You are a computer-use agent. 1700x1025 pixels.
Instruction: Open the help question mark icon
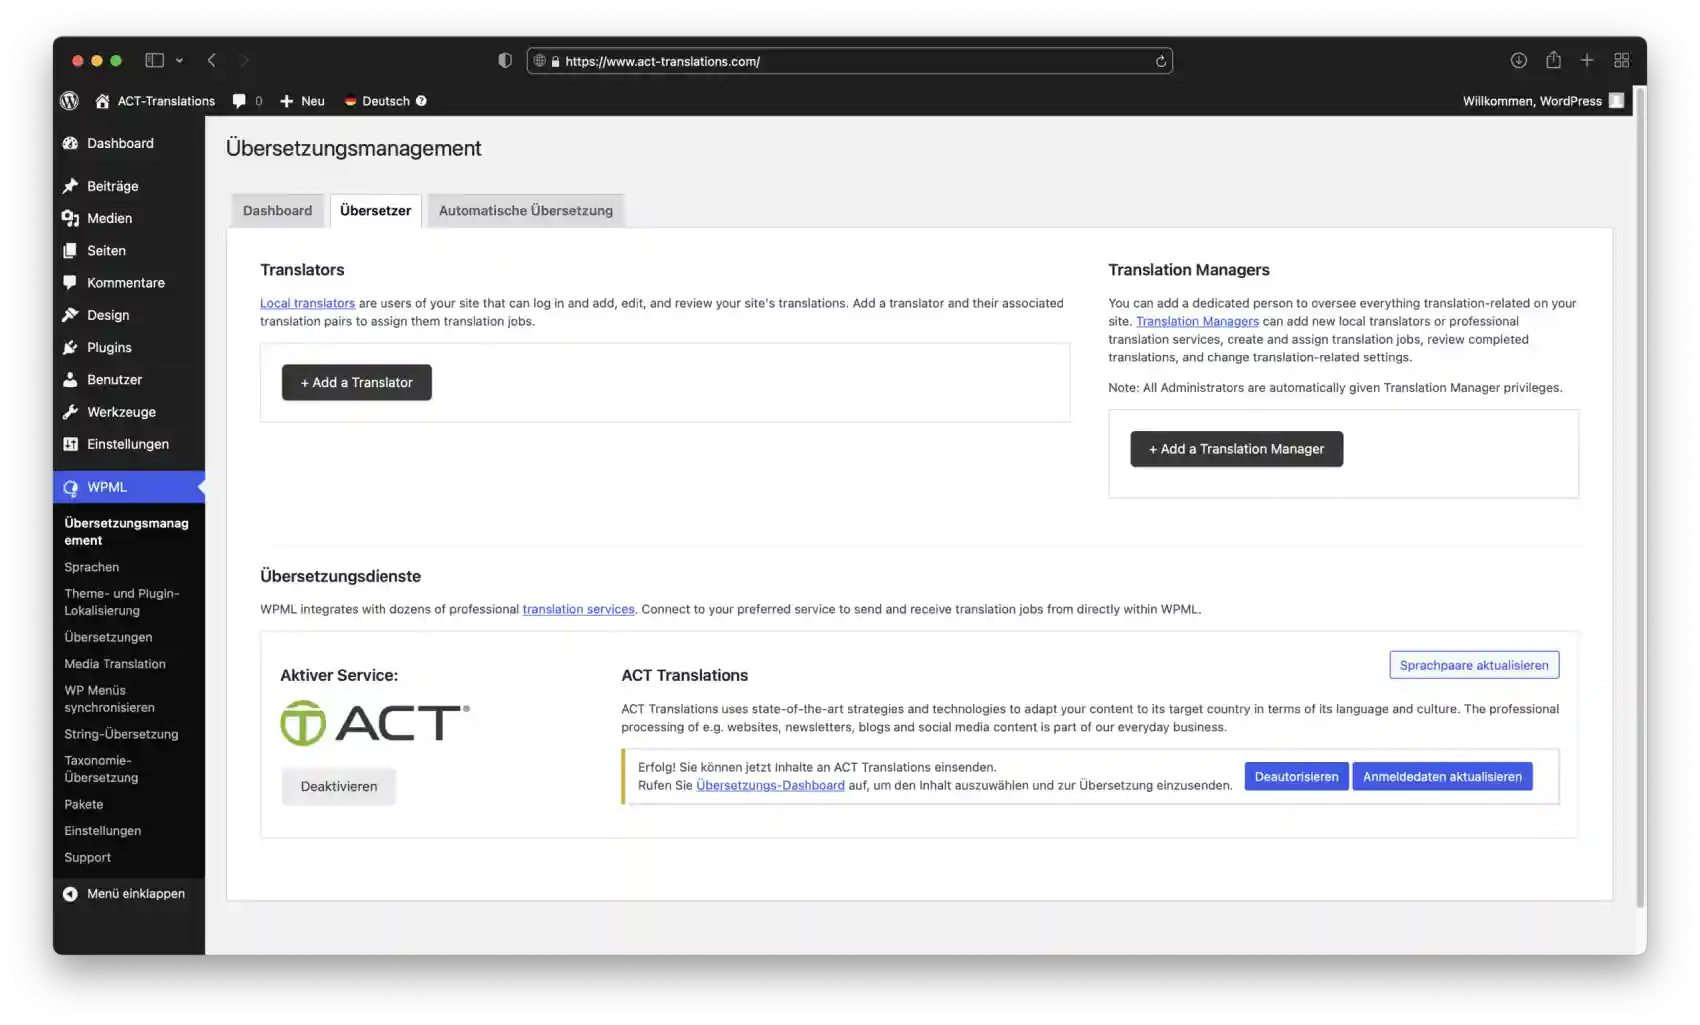[x=421, y=101]
